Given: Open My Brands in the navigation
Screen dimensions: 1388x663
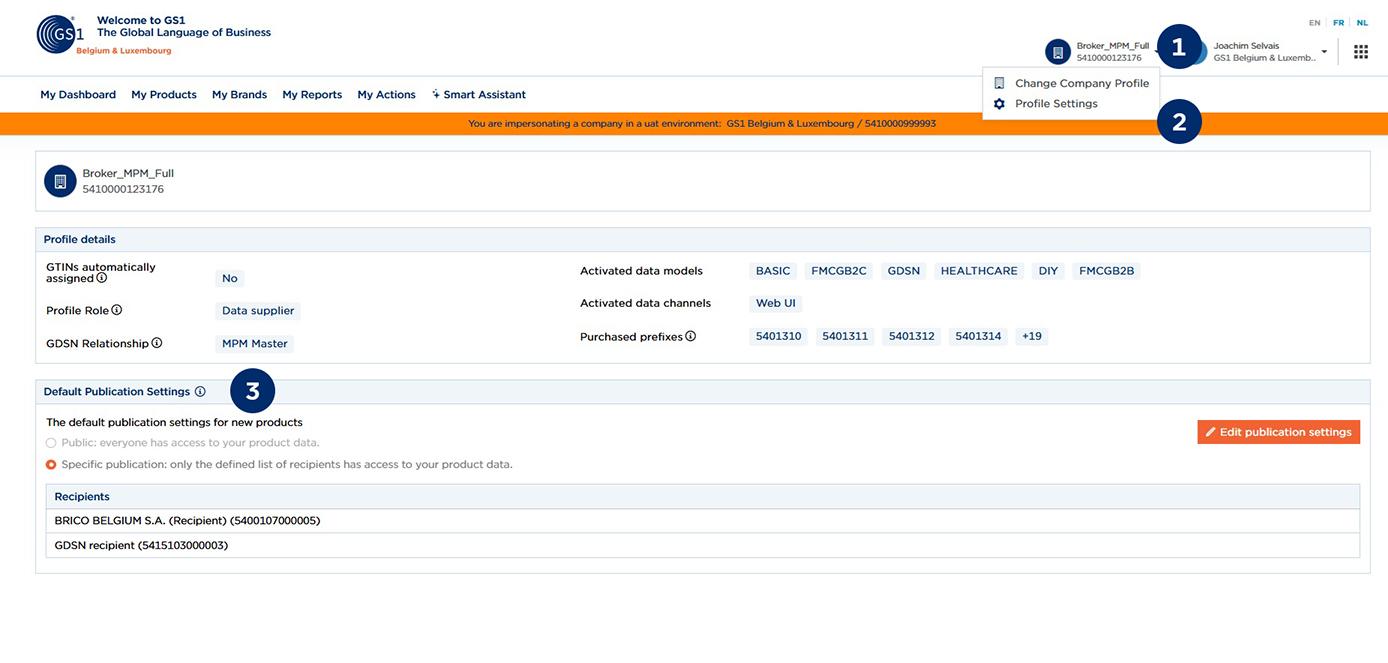Looking at the screenshot, I should click(239, 95).
